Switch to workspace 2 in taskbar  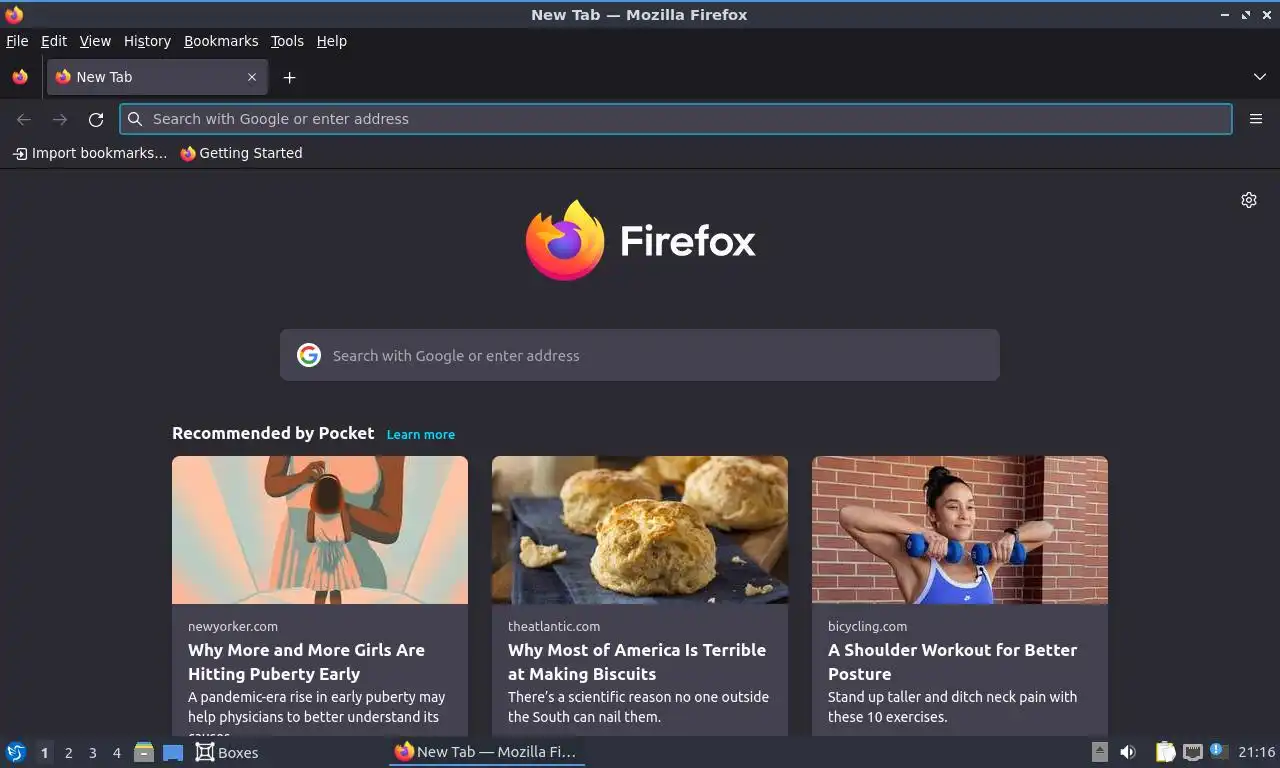tap(68, 753)
